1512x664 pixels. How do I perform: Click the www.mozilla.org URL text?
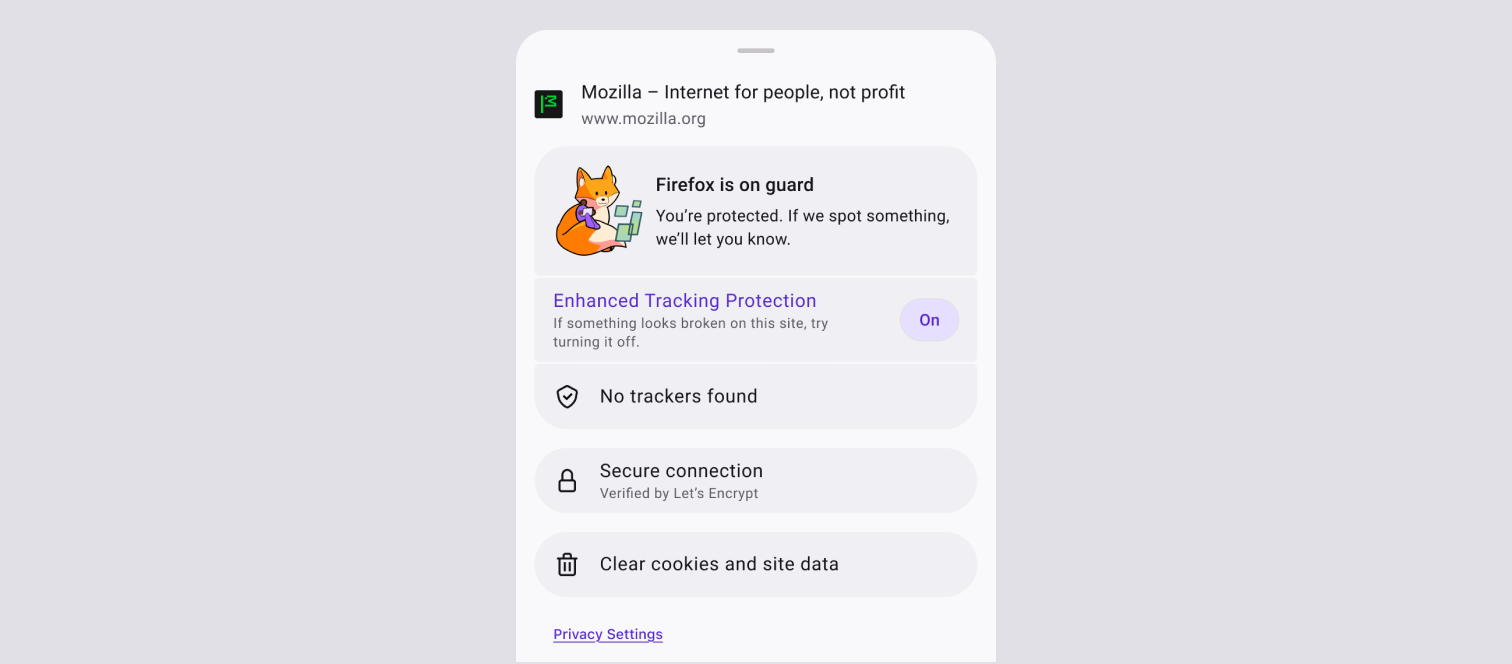[643, 119]
